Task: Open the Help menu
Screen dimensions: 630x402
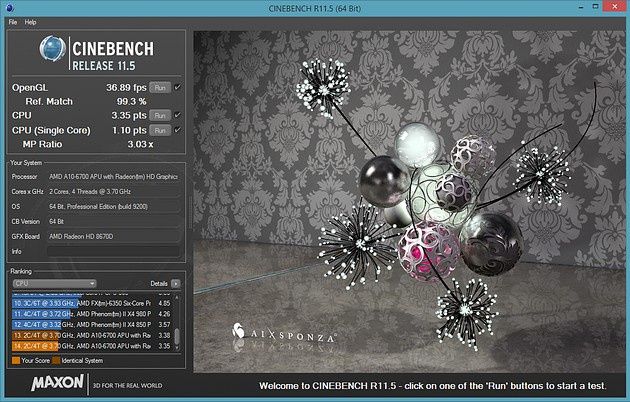Action: [31, 22]
